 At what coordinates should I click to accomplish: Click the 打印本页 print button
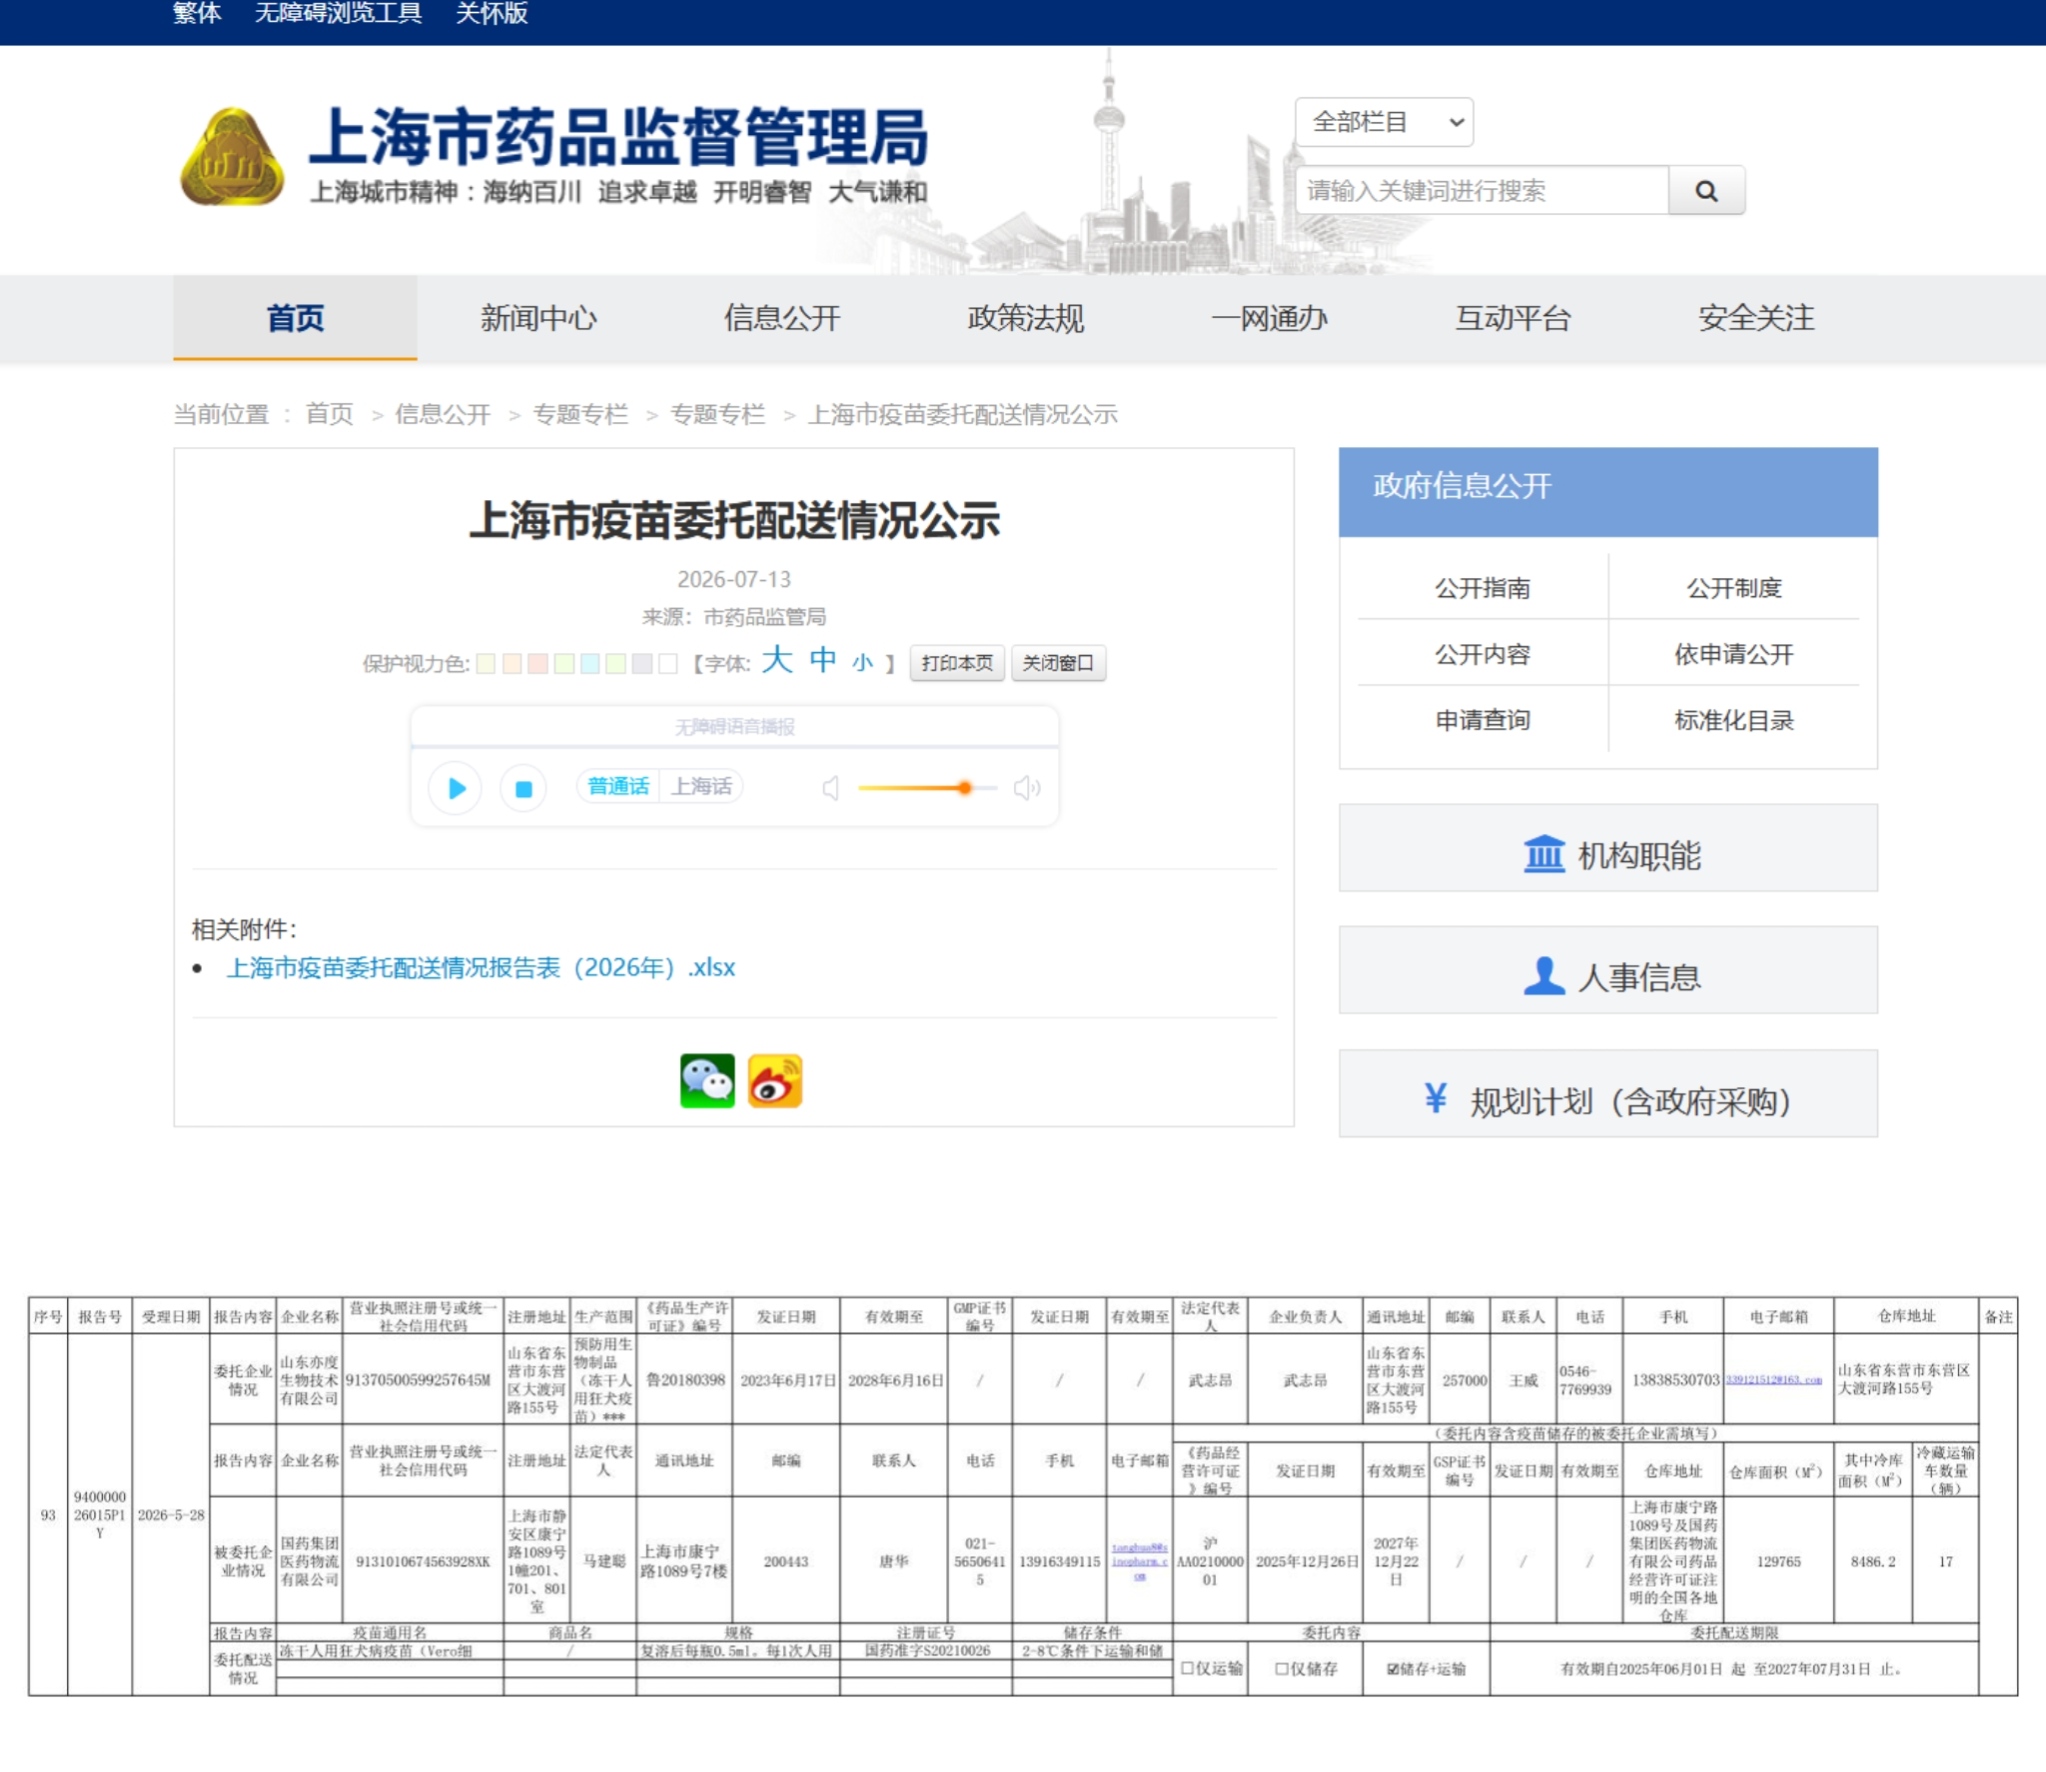point(957,663)
